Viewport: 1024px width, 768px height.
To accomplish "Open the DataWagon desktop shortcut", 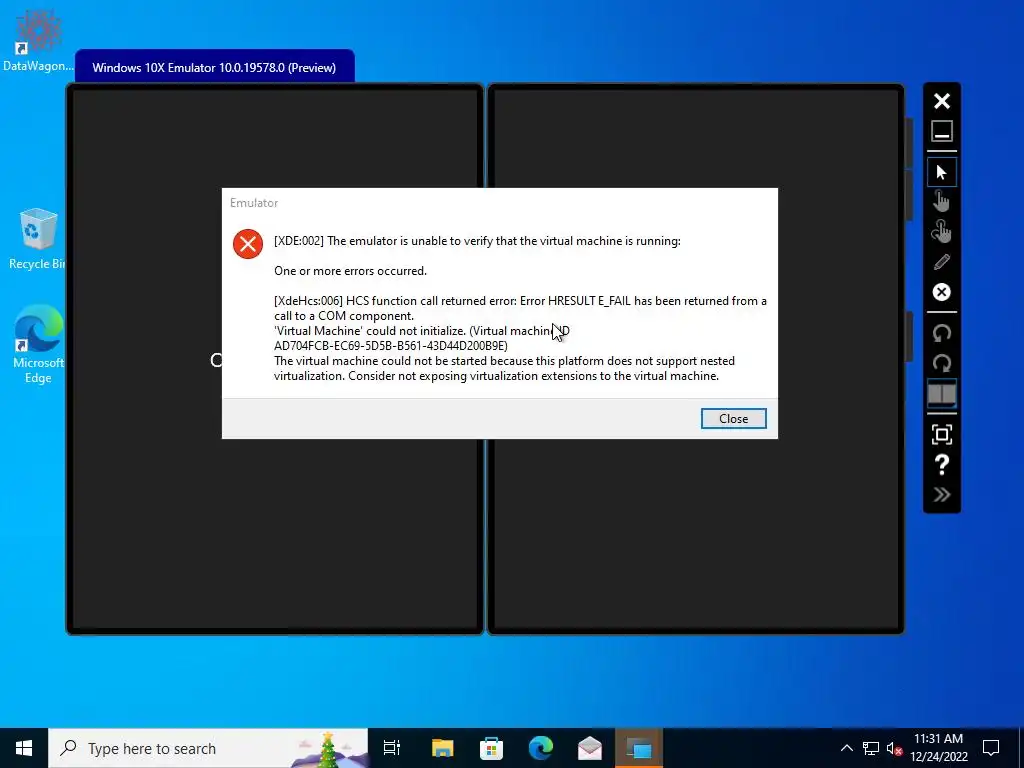I will 37,40.
